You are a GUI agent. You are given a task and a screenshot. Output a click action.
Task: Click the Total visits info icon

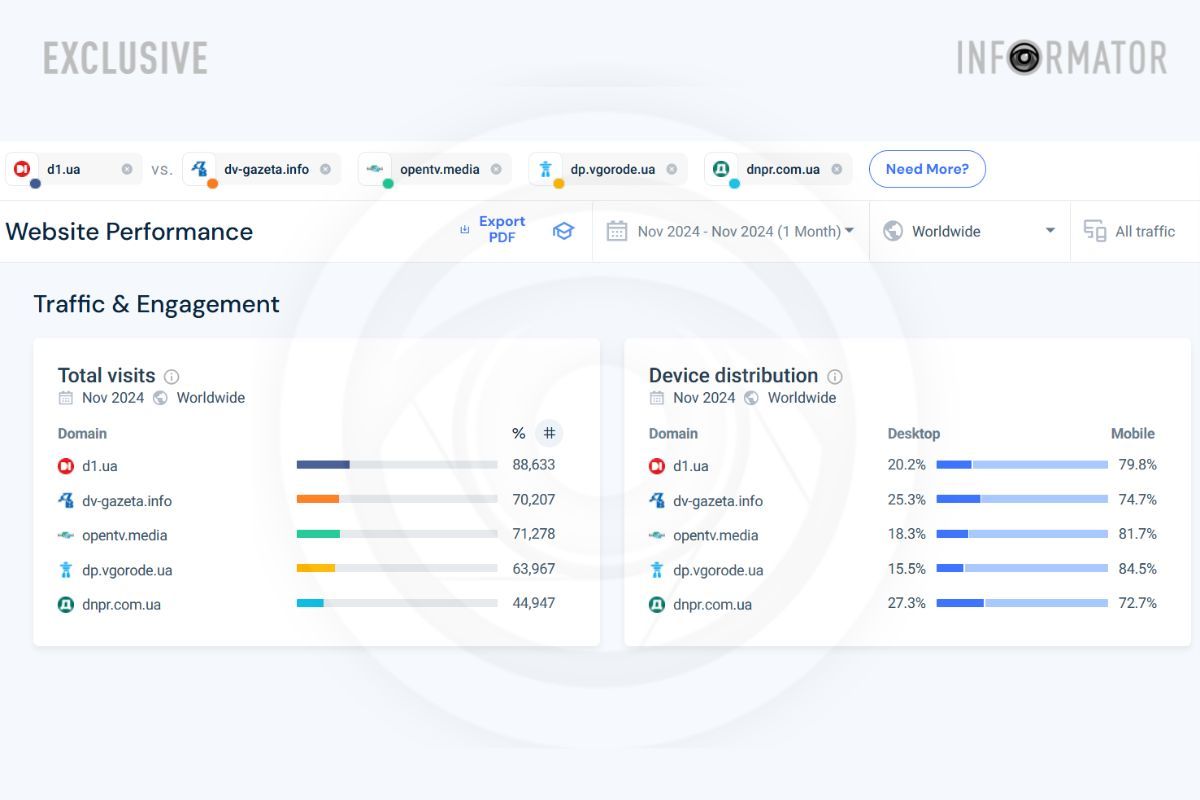pyautogui.click(x=171, y=377)
